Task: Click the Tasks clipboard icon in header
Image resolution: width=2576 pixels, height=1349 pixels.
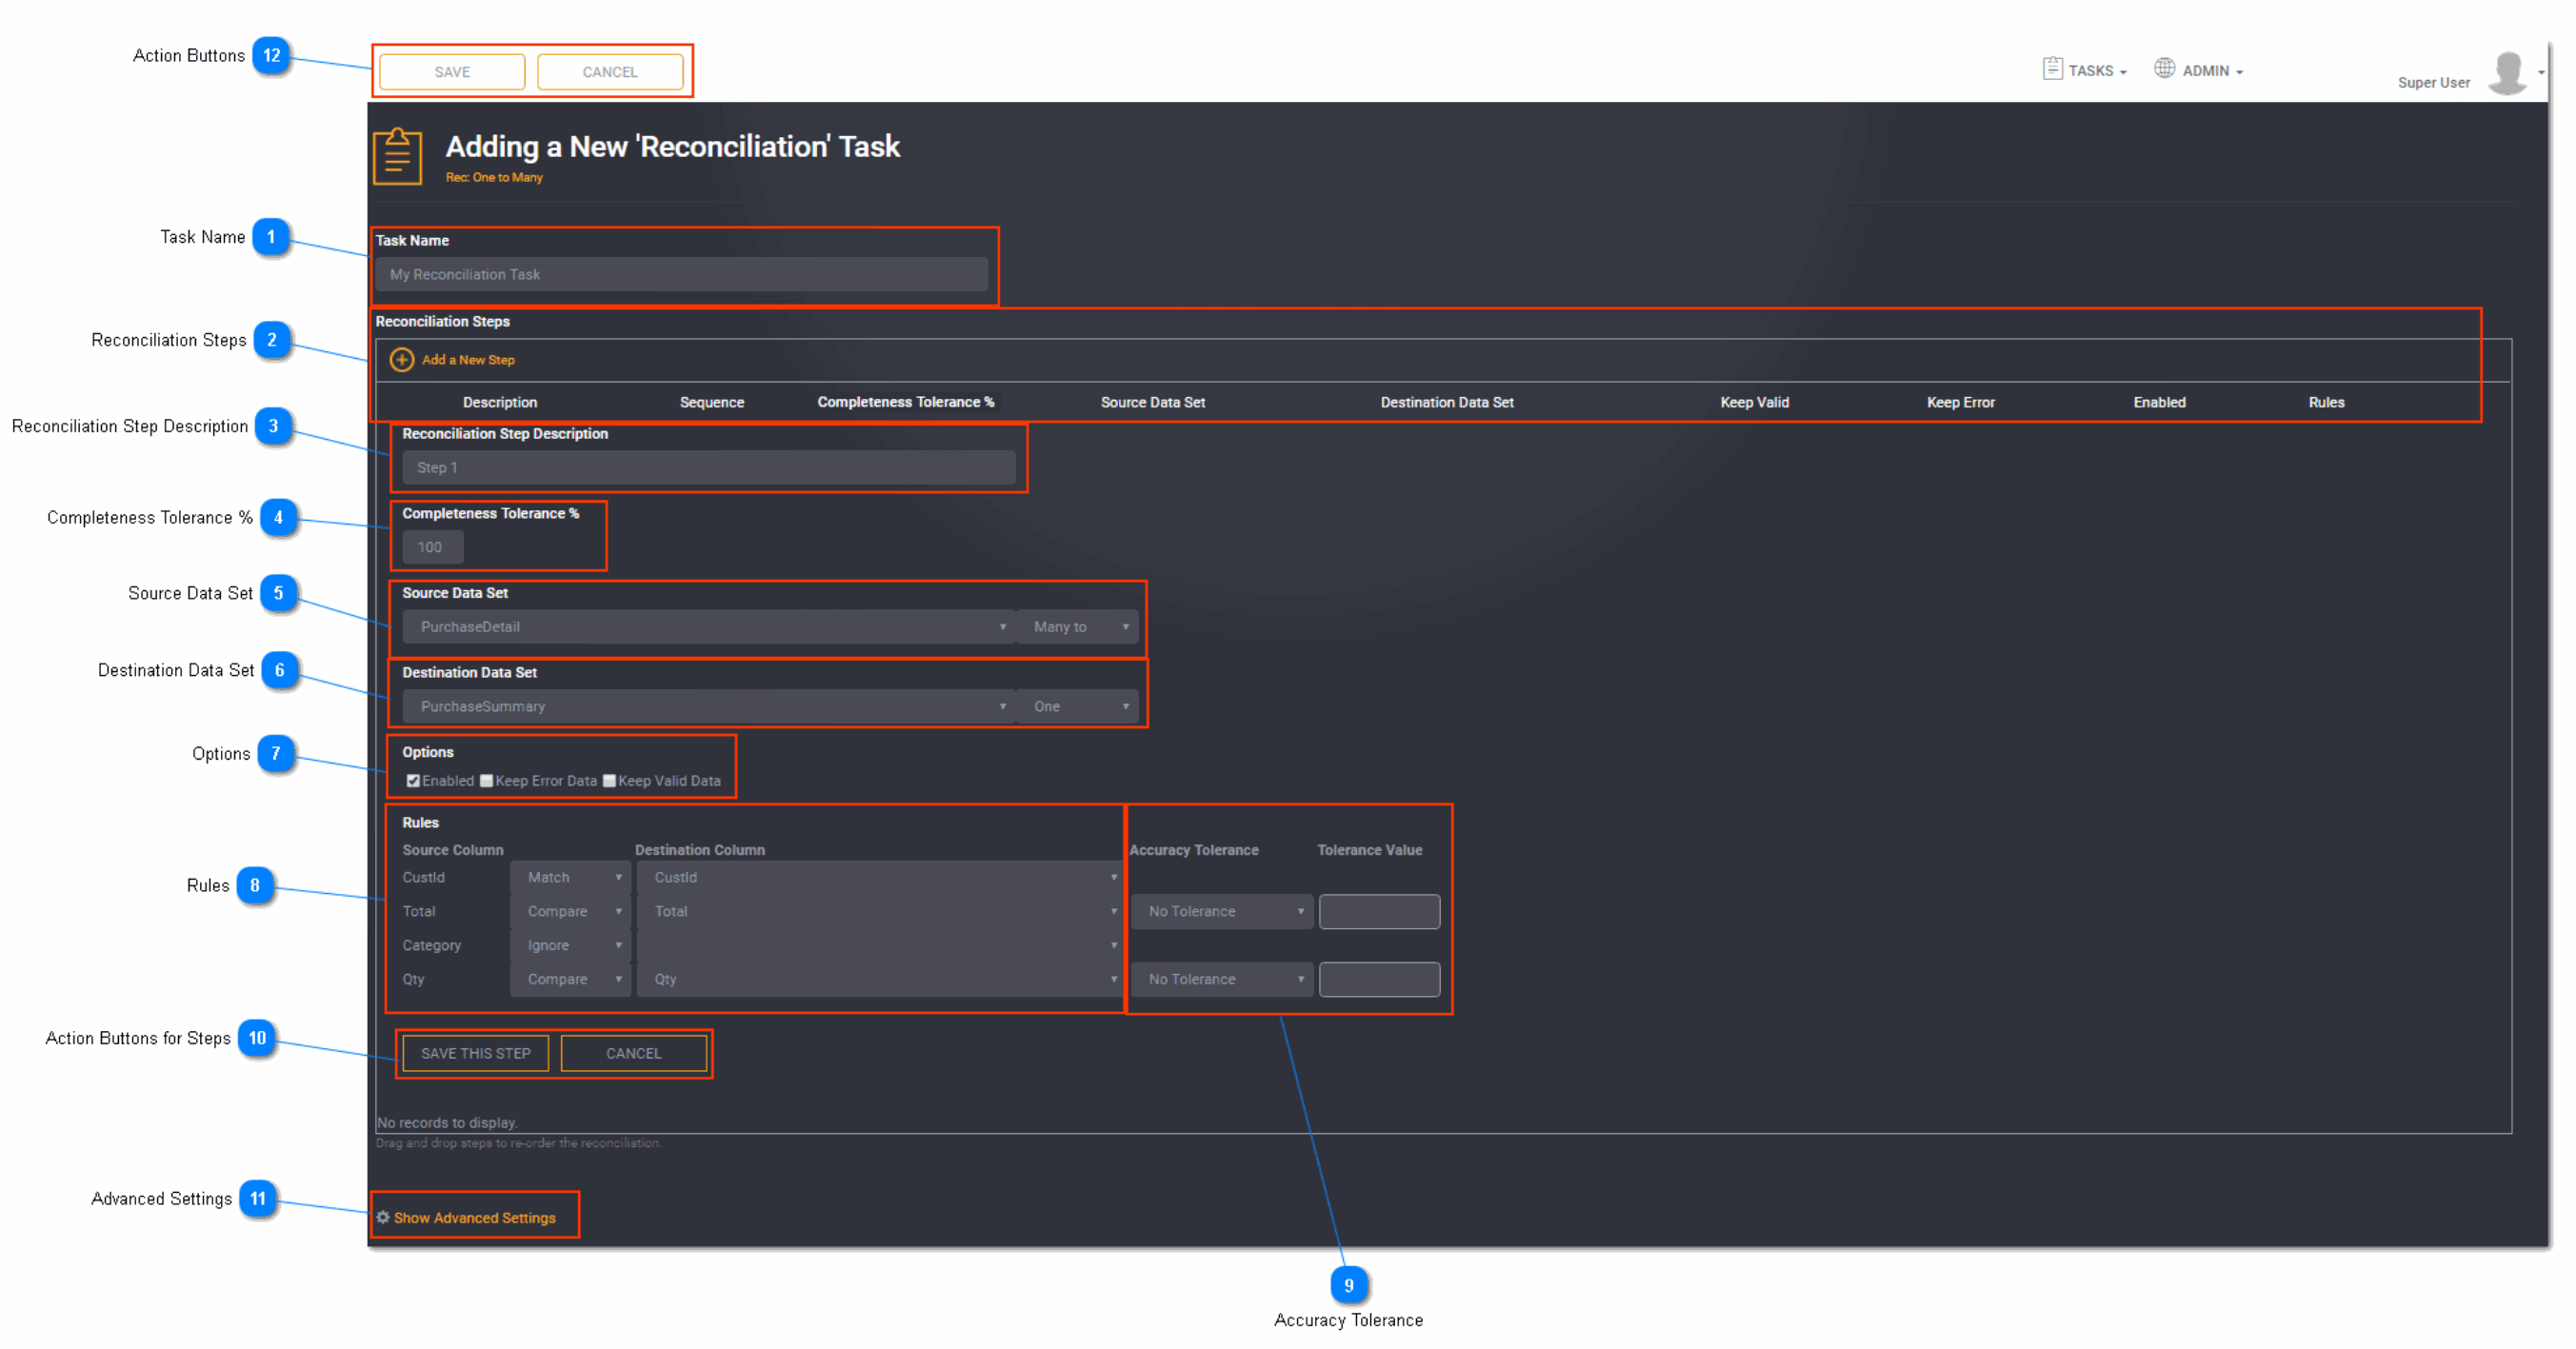Action: coord(2052,69)
